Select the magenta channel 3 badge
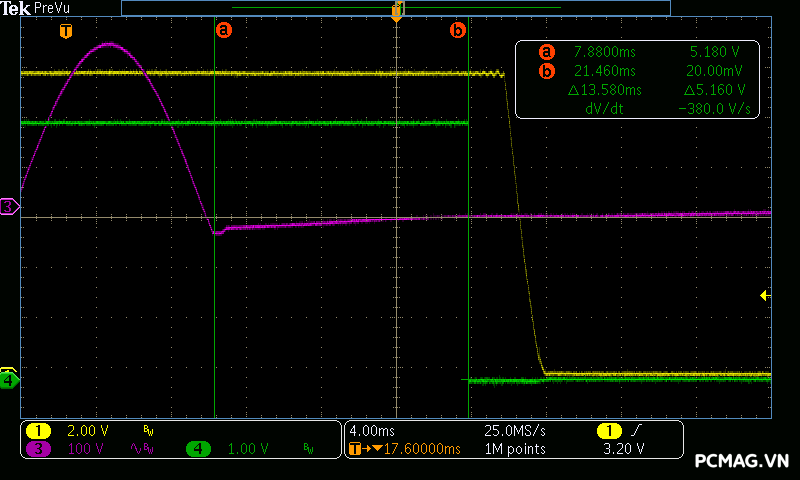 coord(39,449)
